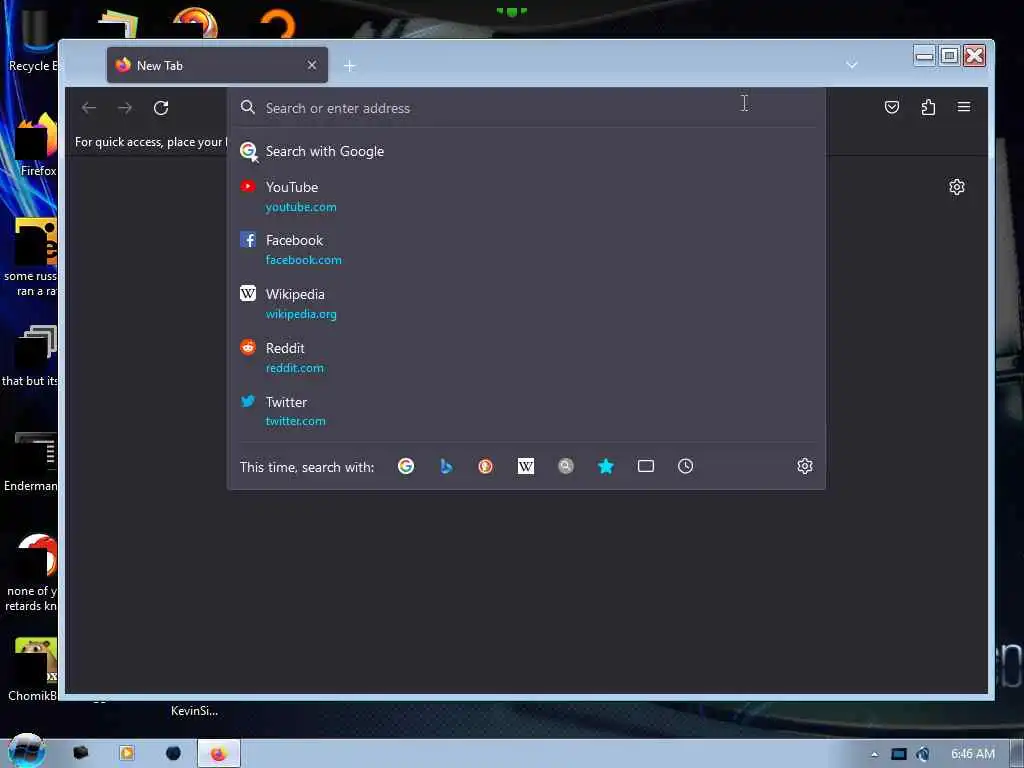Select the gray magnifier search engine icon
Image resolution: width=1024 pixels, height=768 pixels.
tap(566, 466)
